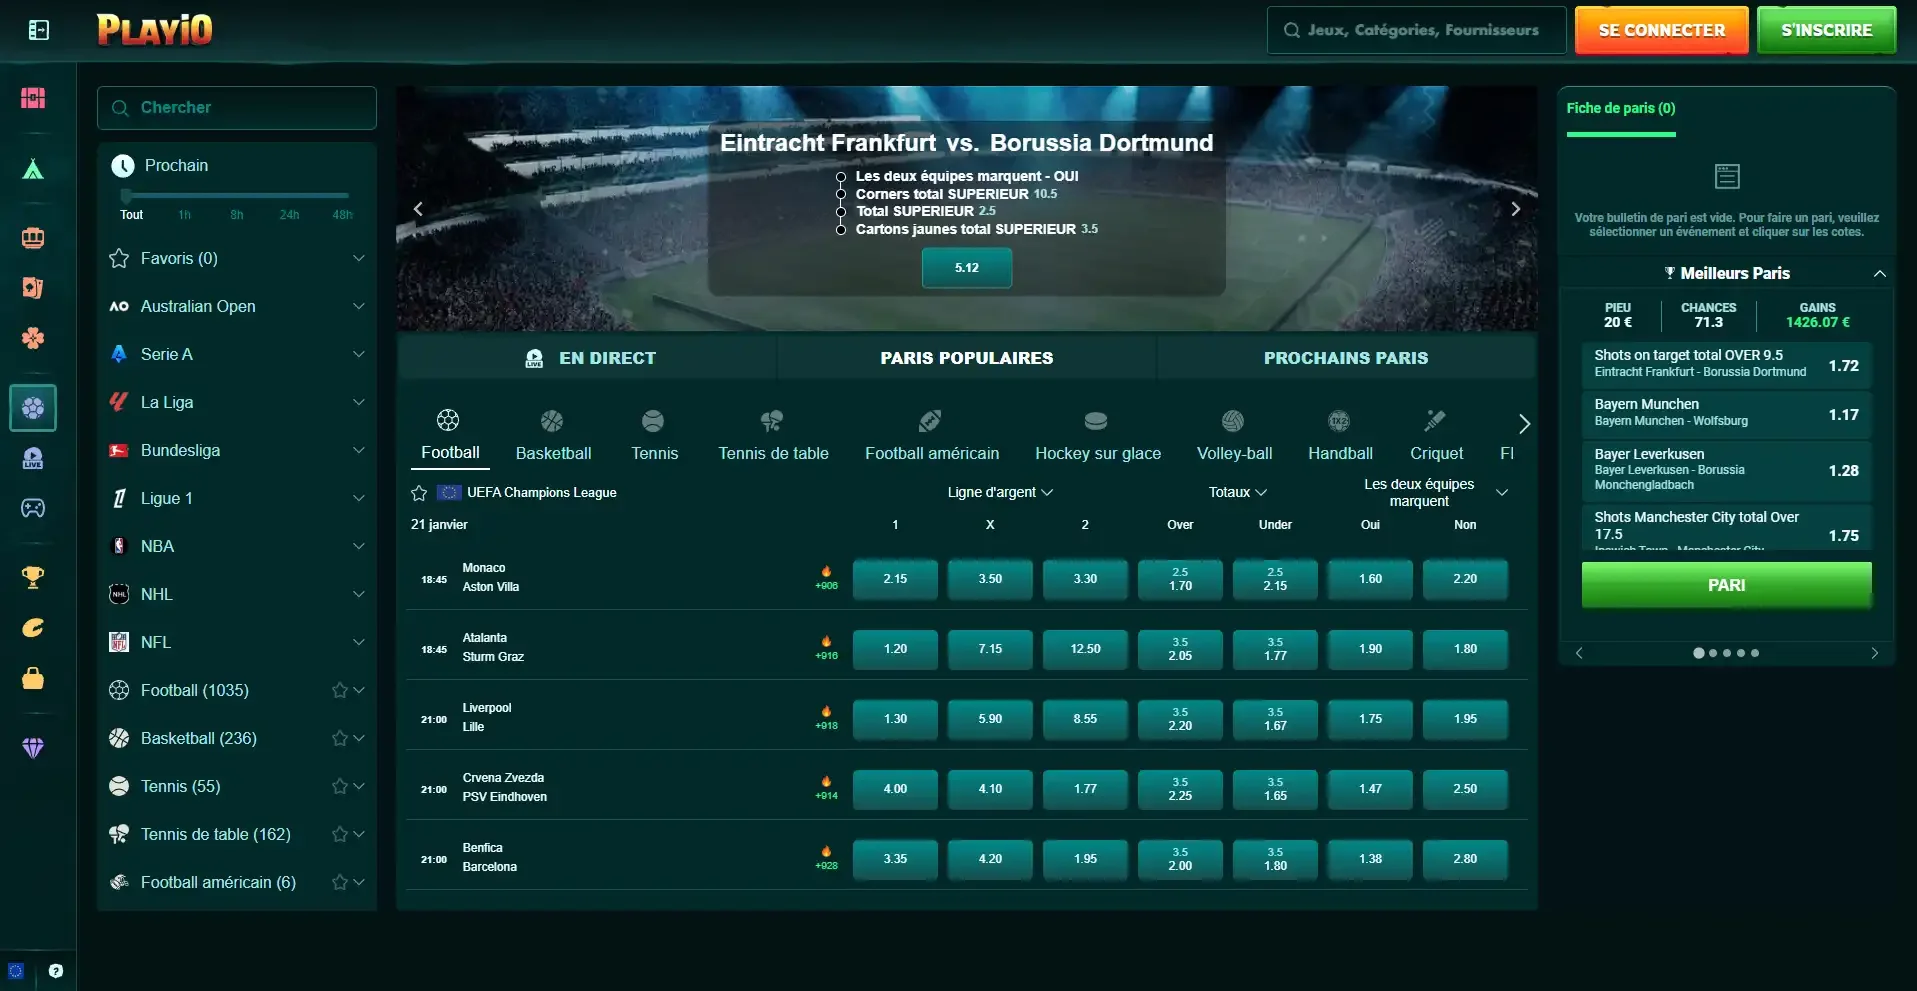Open the Fiche de paris (0) tab
1917x991 pixels.
(1620, 108)
